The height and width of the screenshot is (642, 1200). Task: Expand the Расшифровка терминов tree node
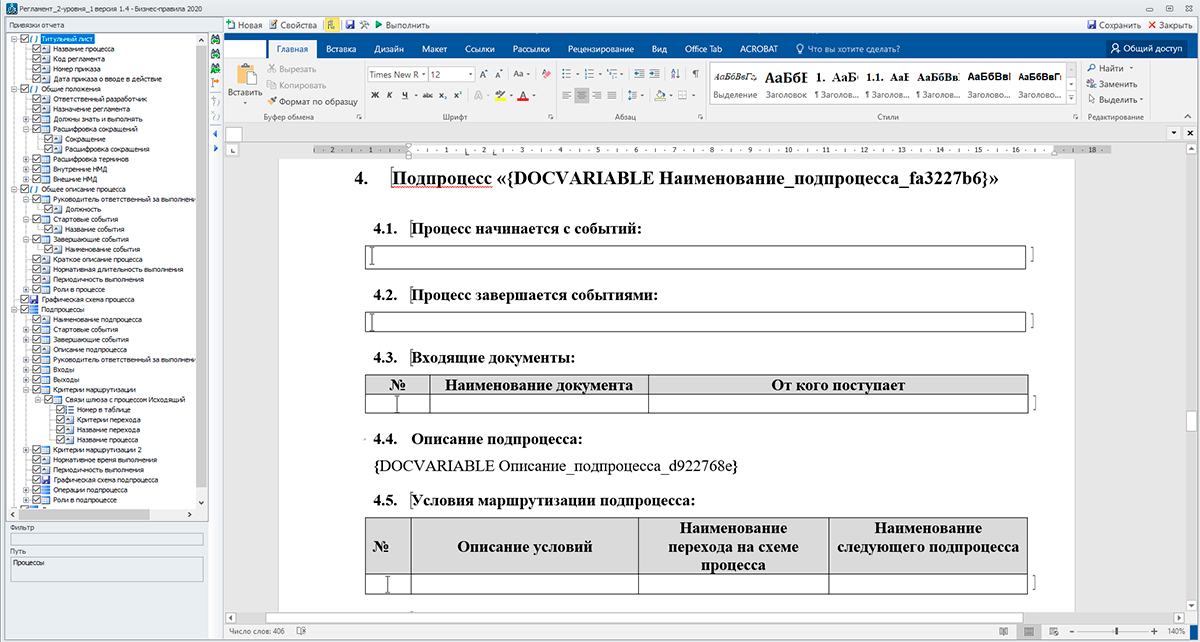(x=26, y=158)
